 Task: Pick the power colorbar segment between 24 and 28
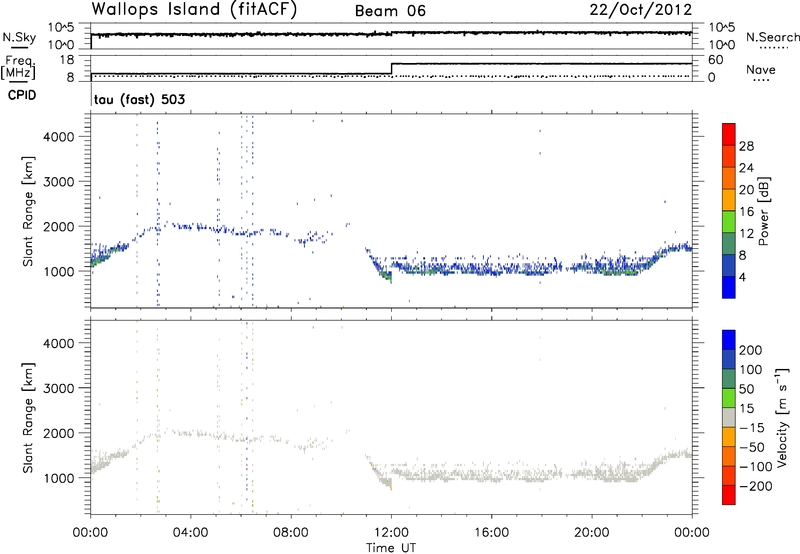coord(729,156)
